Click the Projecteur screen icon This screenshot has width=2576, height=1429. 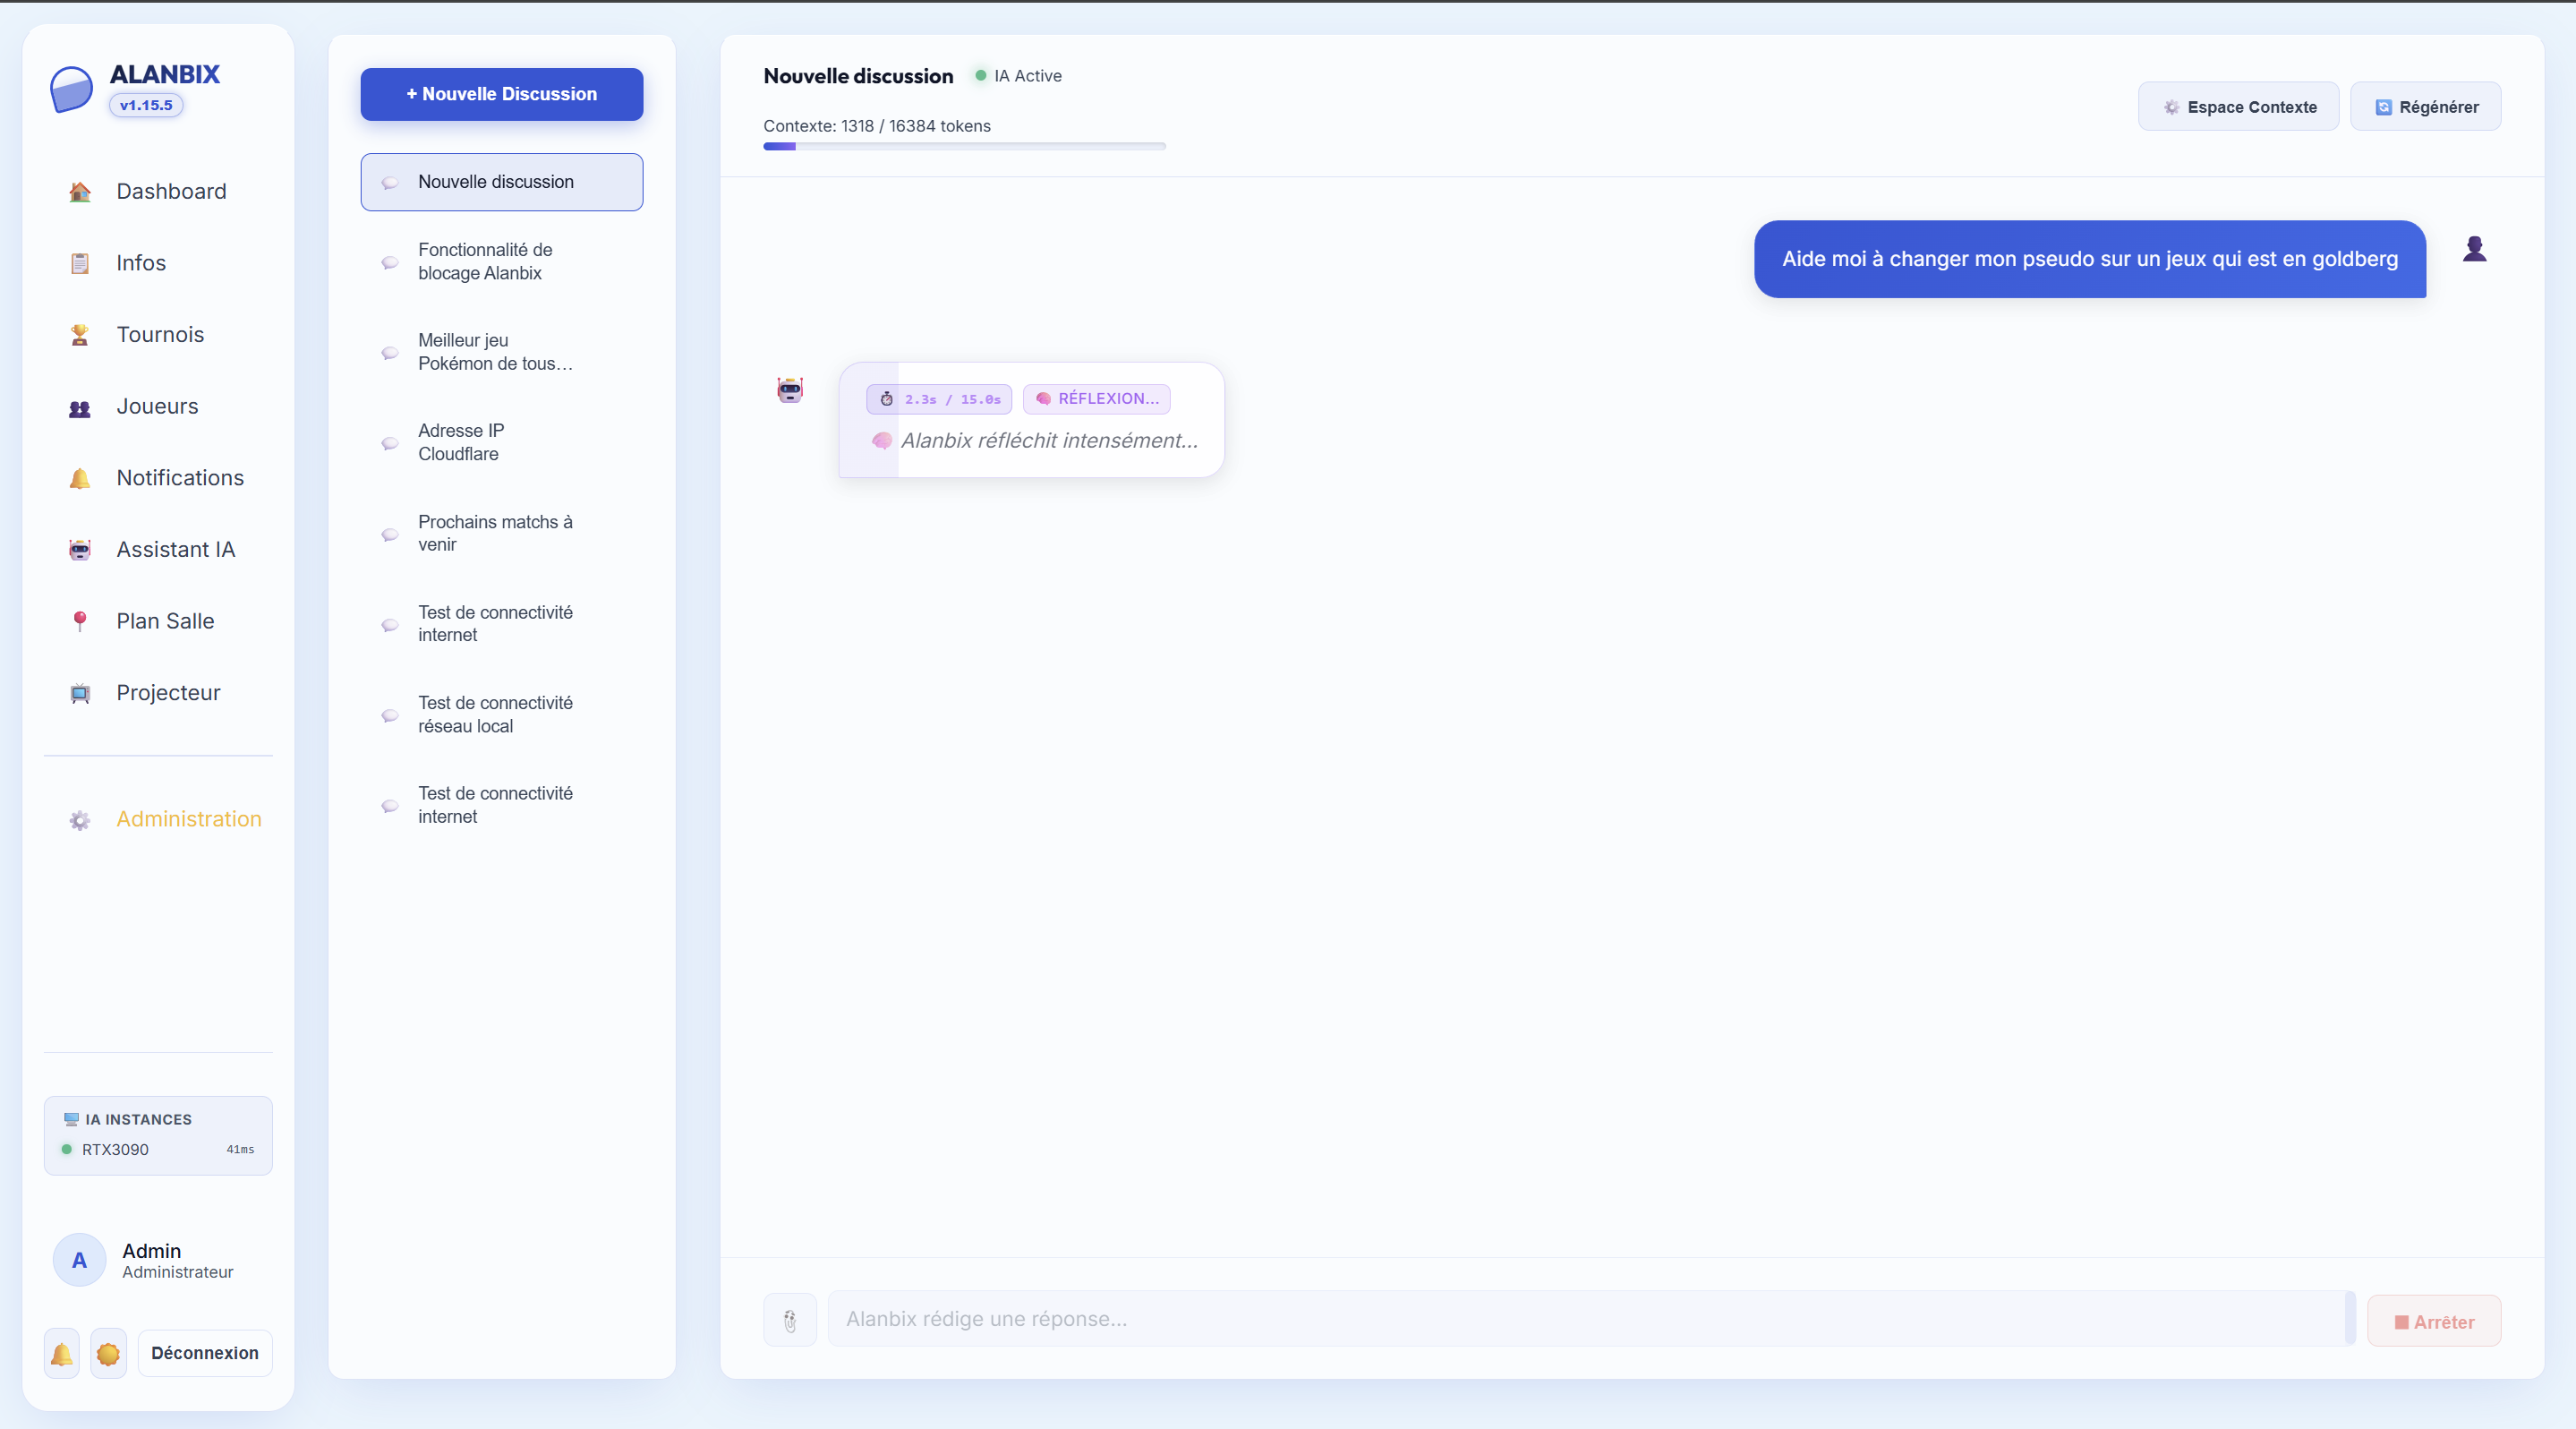[x=80, y=693]
